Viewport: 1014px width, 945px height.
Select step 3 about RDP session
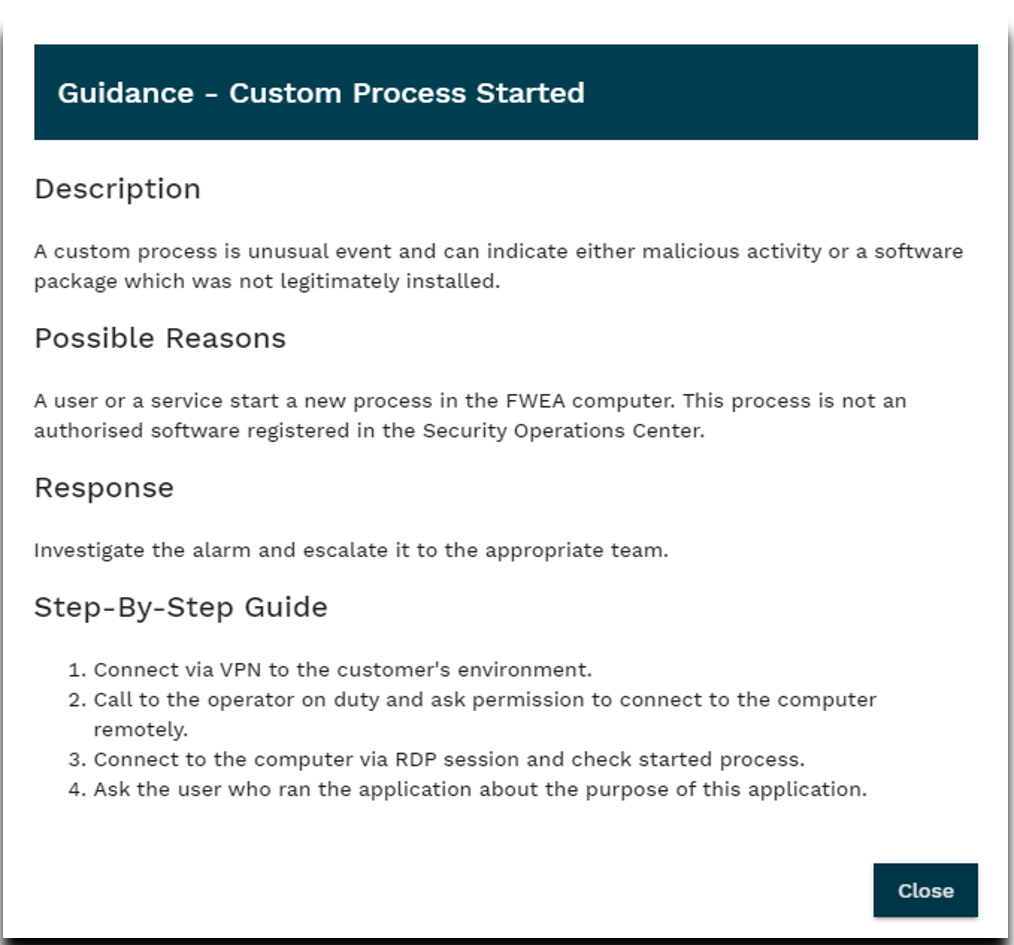[x=449, y=759]
